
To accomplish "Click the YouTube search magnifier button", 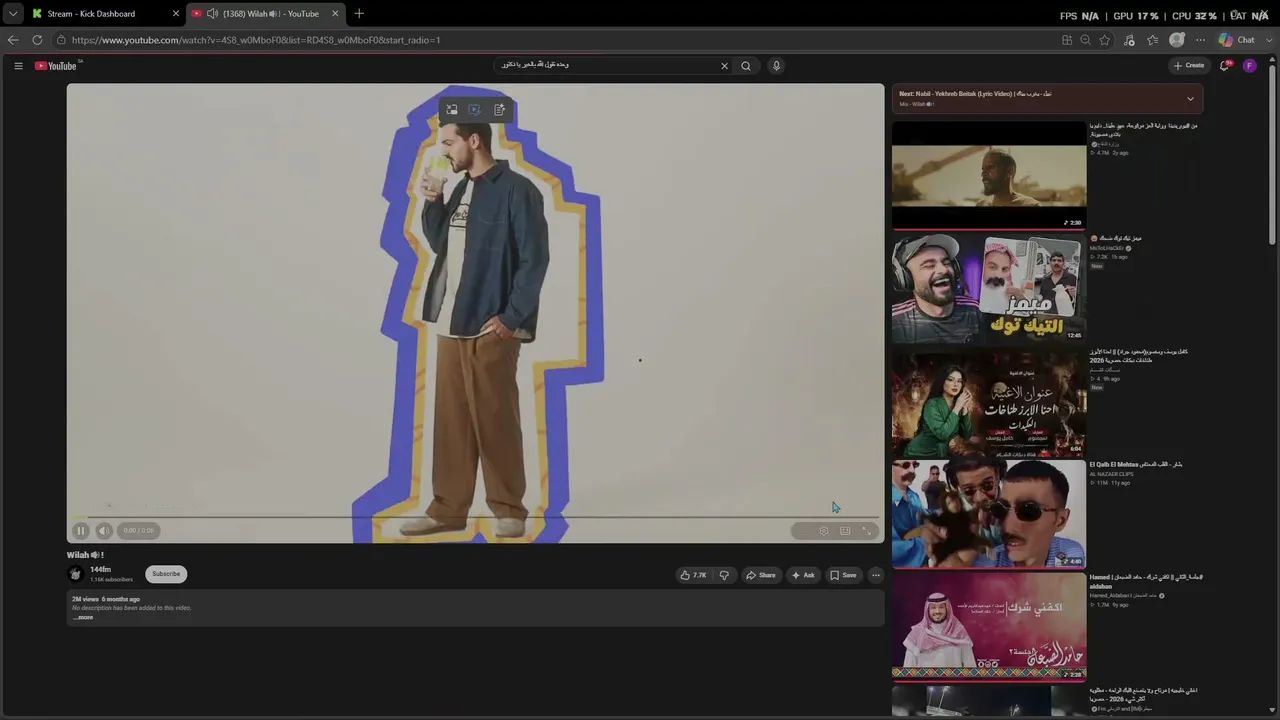I will click(745, 66).
